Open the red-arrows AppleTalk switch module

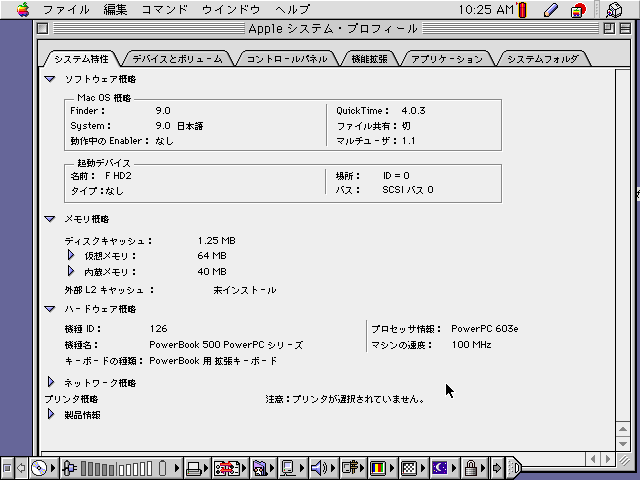tap(231, 468)
